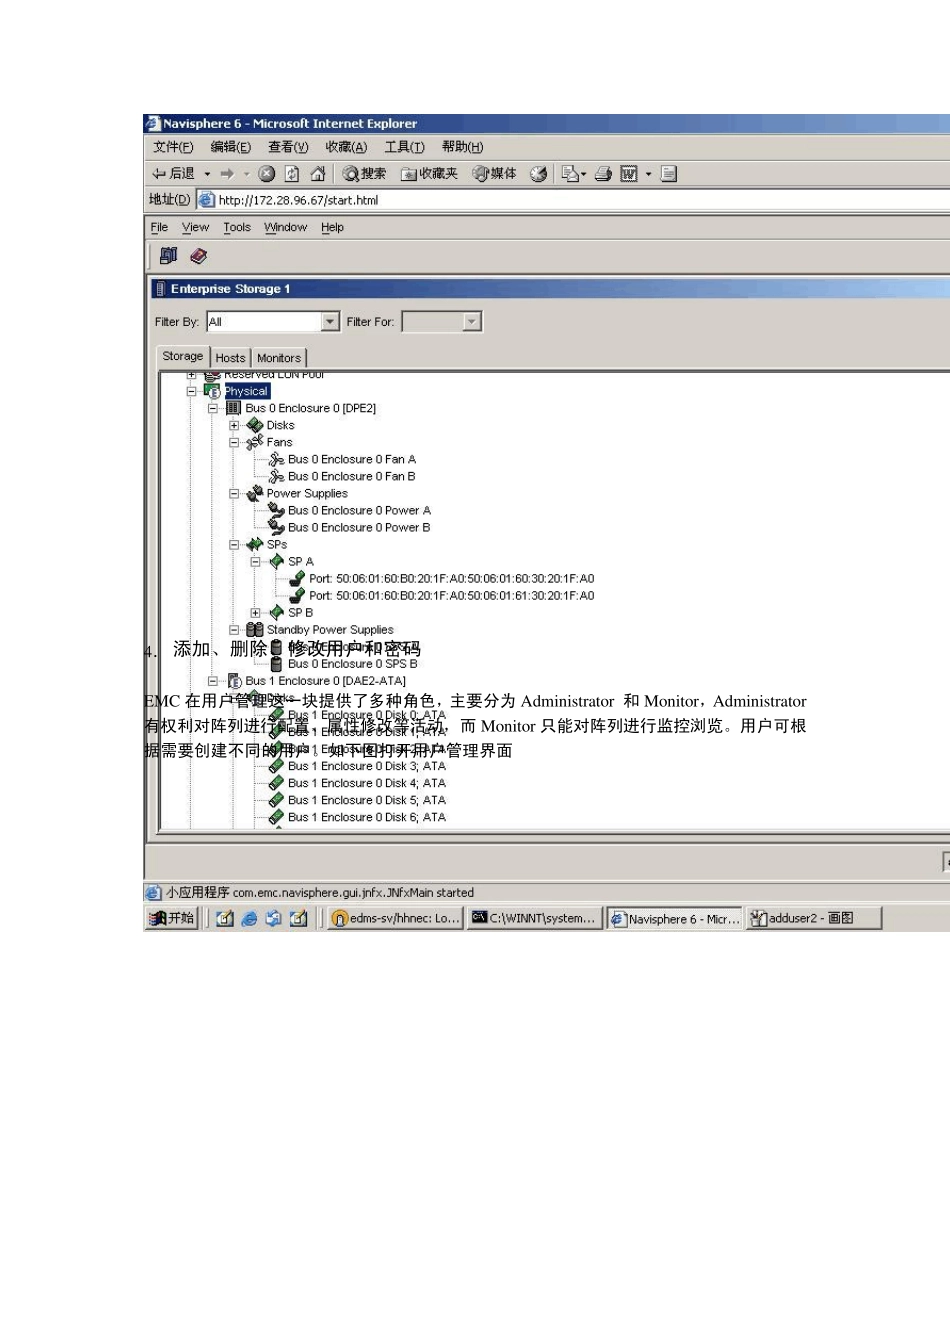The height and width of the screenshot is (1344, 950).
Task: Open the Navisphere Help menu
Action: 332,227
